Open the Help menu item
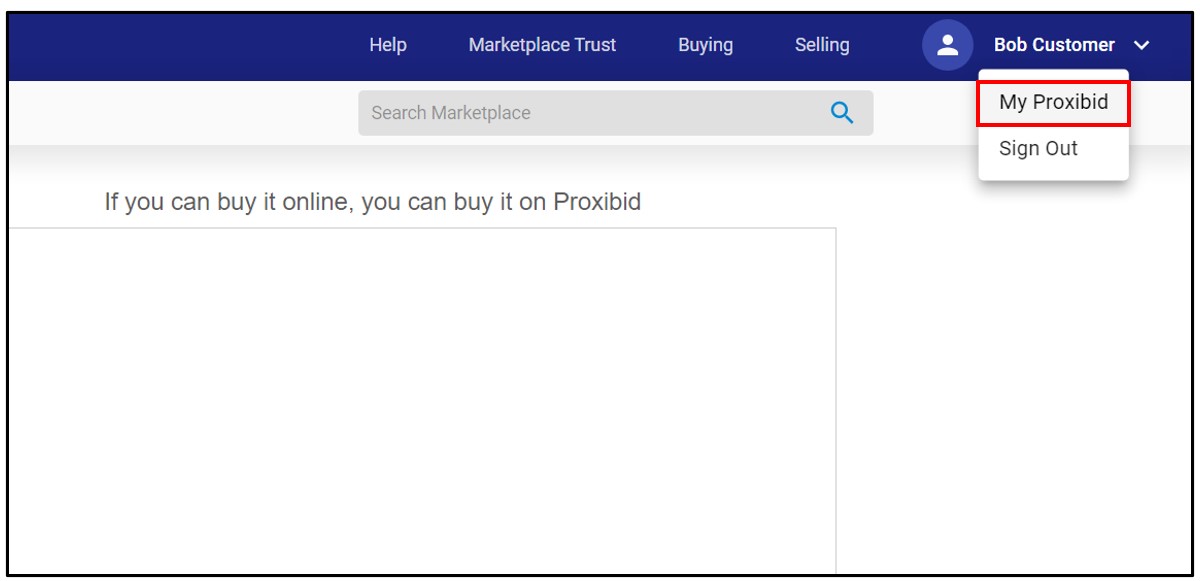1200x581 pixels. point(387,45)
